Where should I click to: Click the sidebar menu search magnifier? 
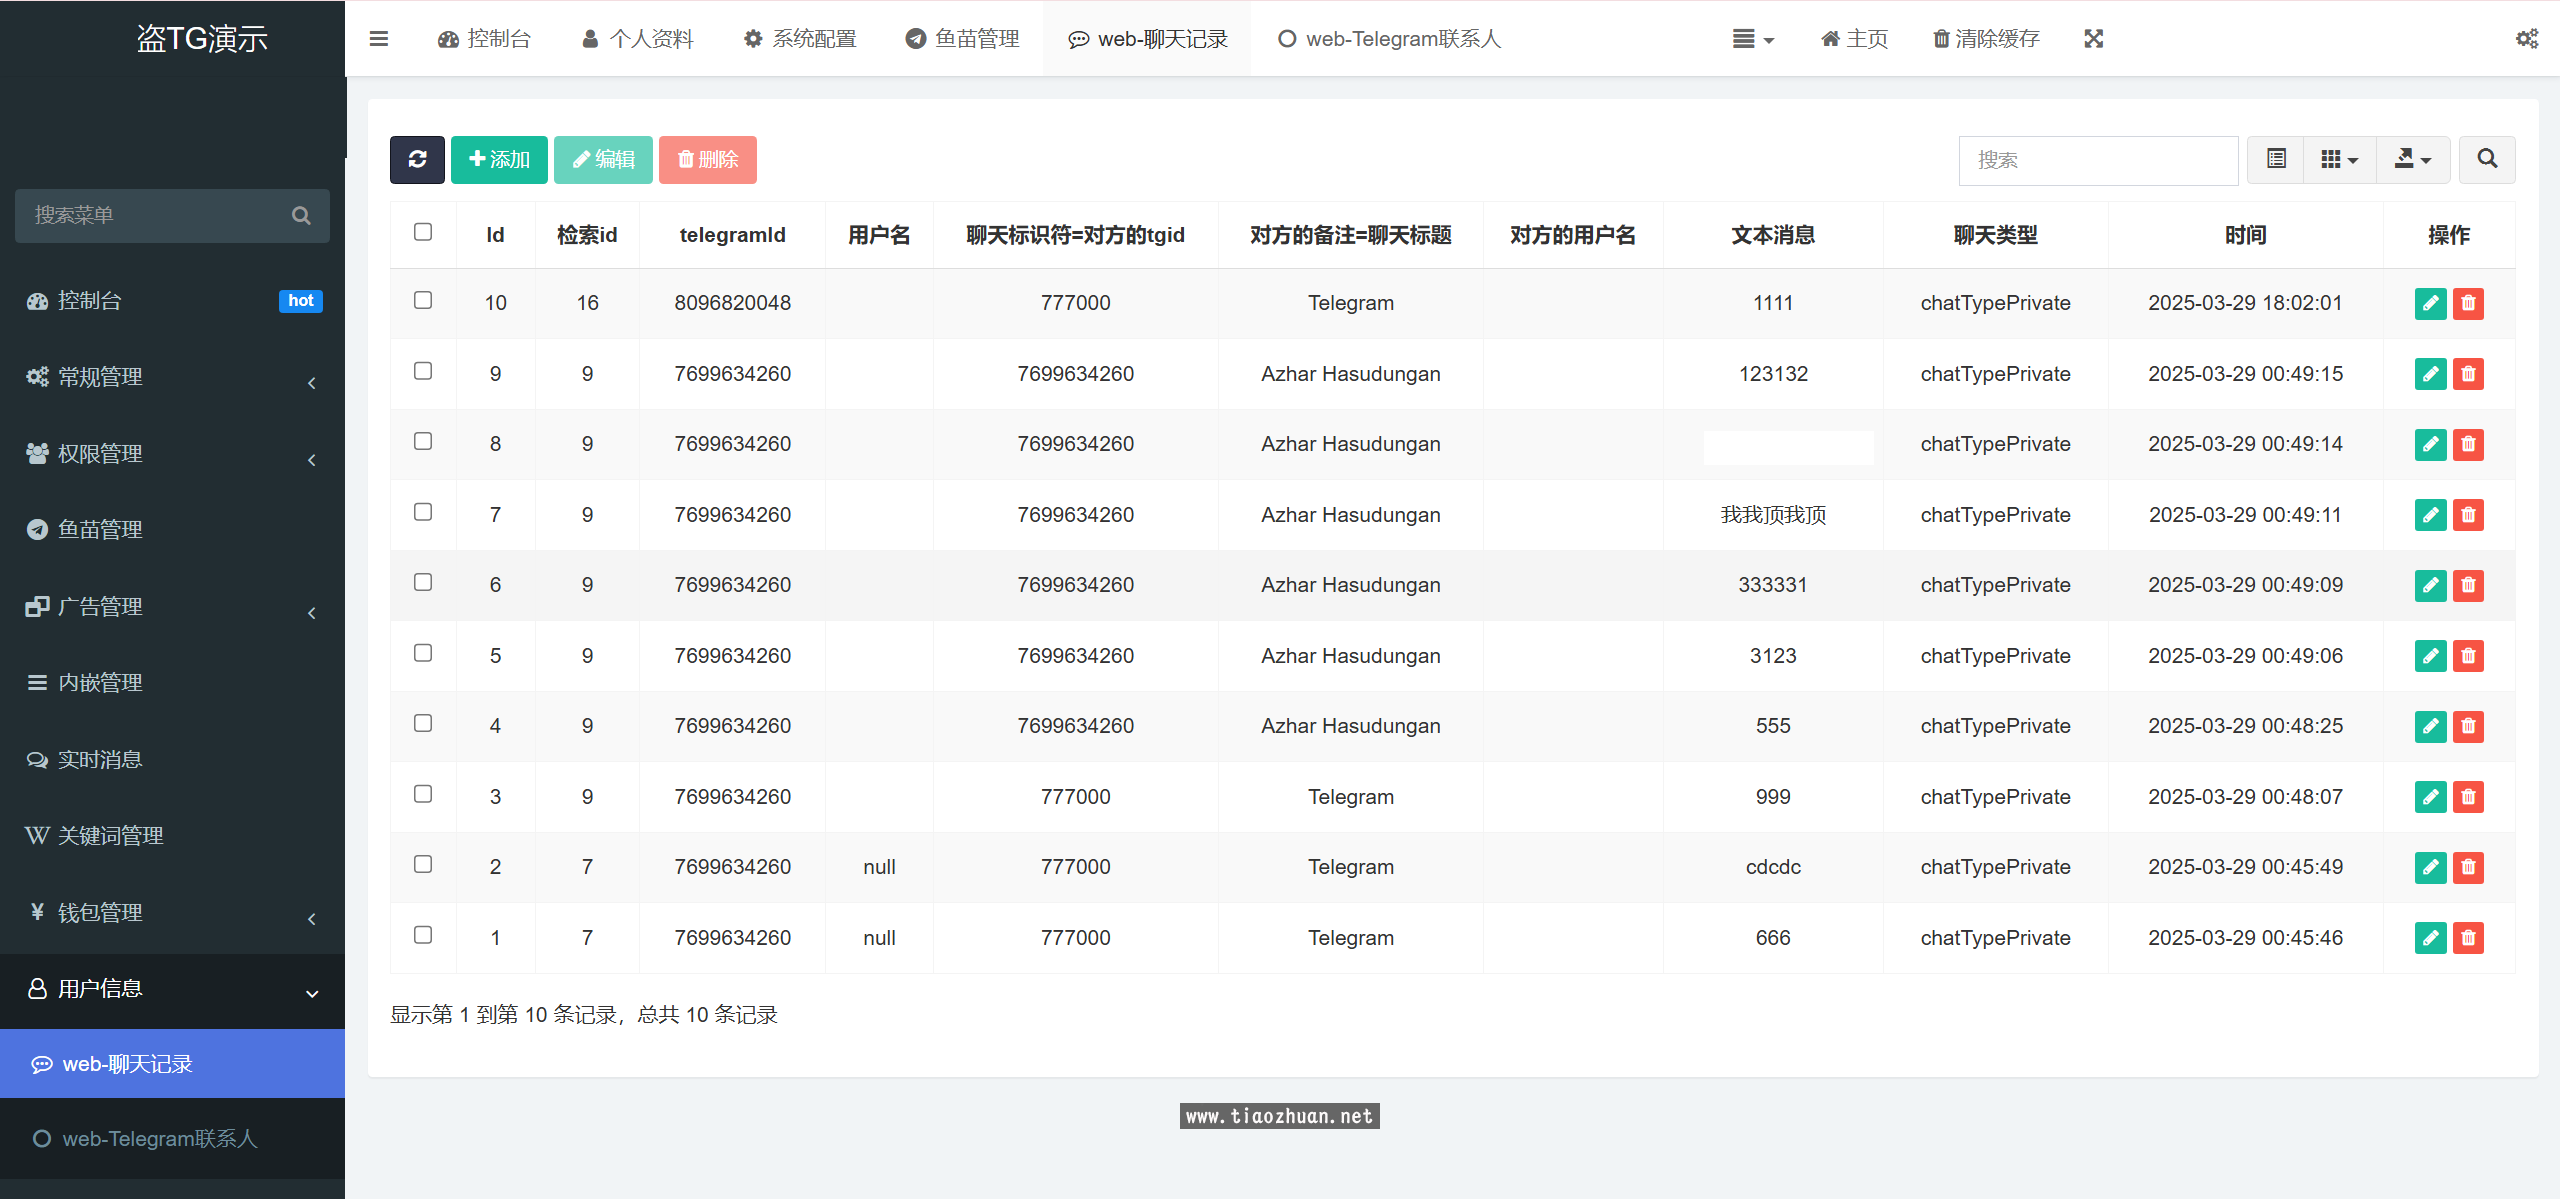tap(301, 215)
